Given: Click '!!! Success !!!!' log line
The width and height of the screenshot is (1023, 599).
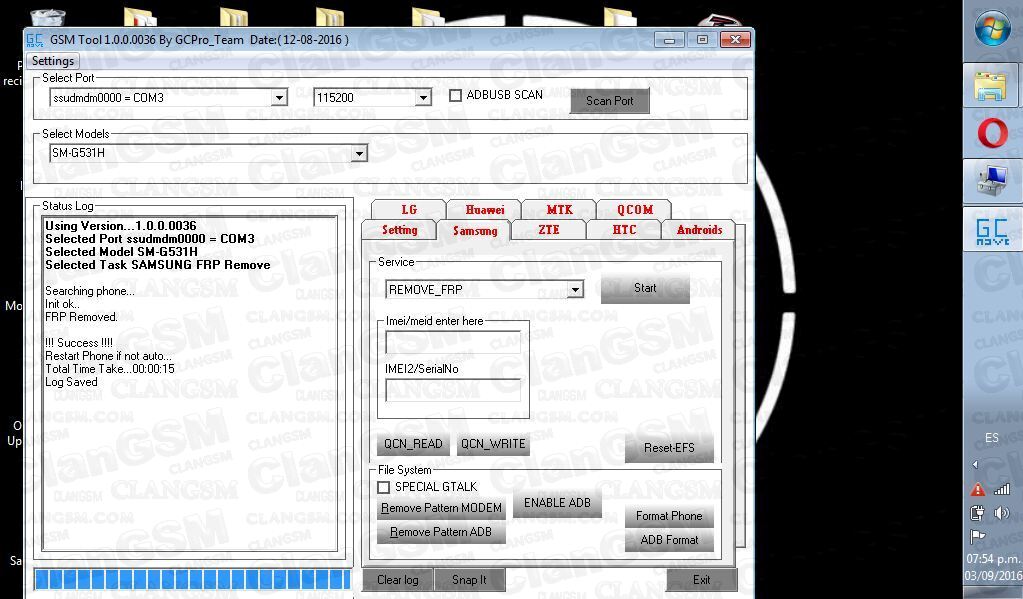Looking at the screenshot, I should pyautogui.click(x=79, y=343).
